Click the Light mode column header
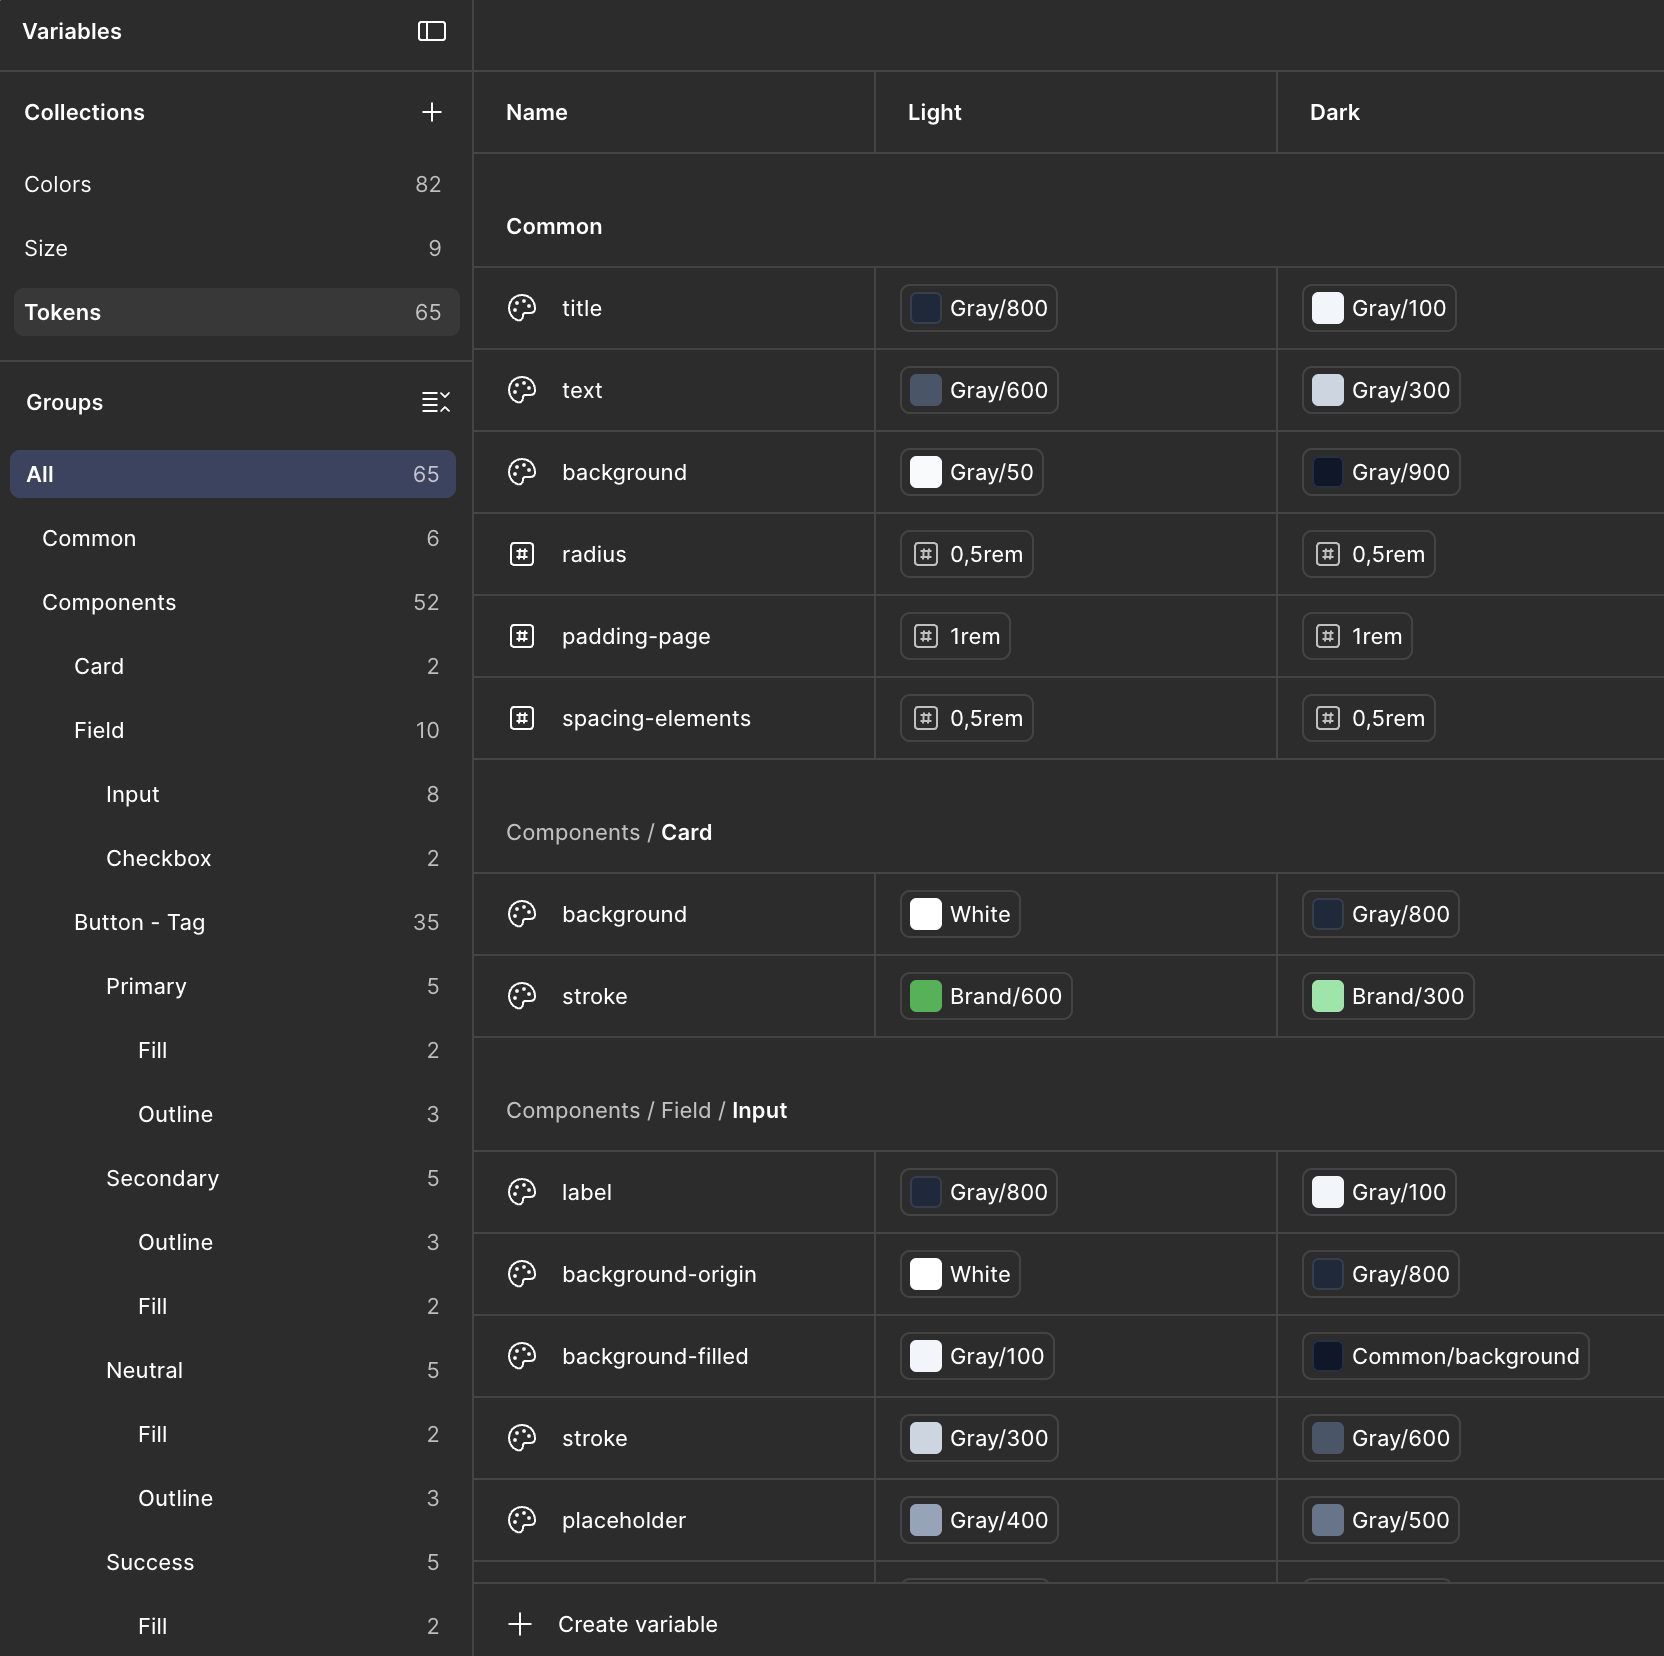1664x1656 pixels. tap(1076, 112)
